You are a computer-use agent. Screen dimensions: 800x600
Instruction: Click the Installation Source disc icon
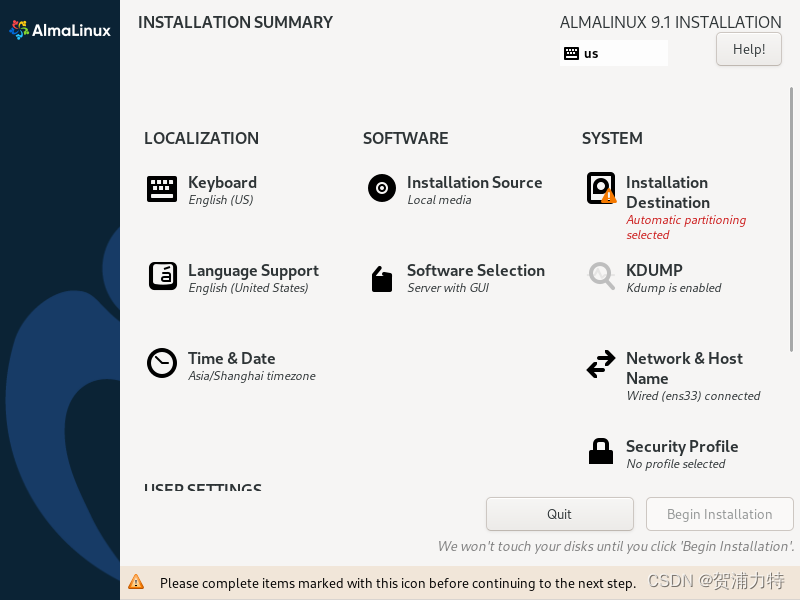(382, 188)
